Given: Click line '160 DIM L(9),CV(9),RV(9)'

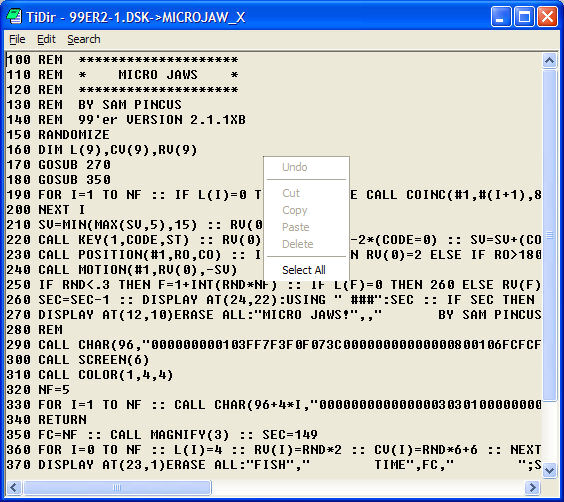Looking at the screenshot, I should 102,150.
